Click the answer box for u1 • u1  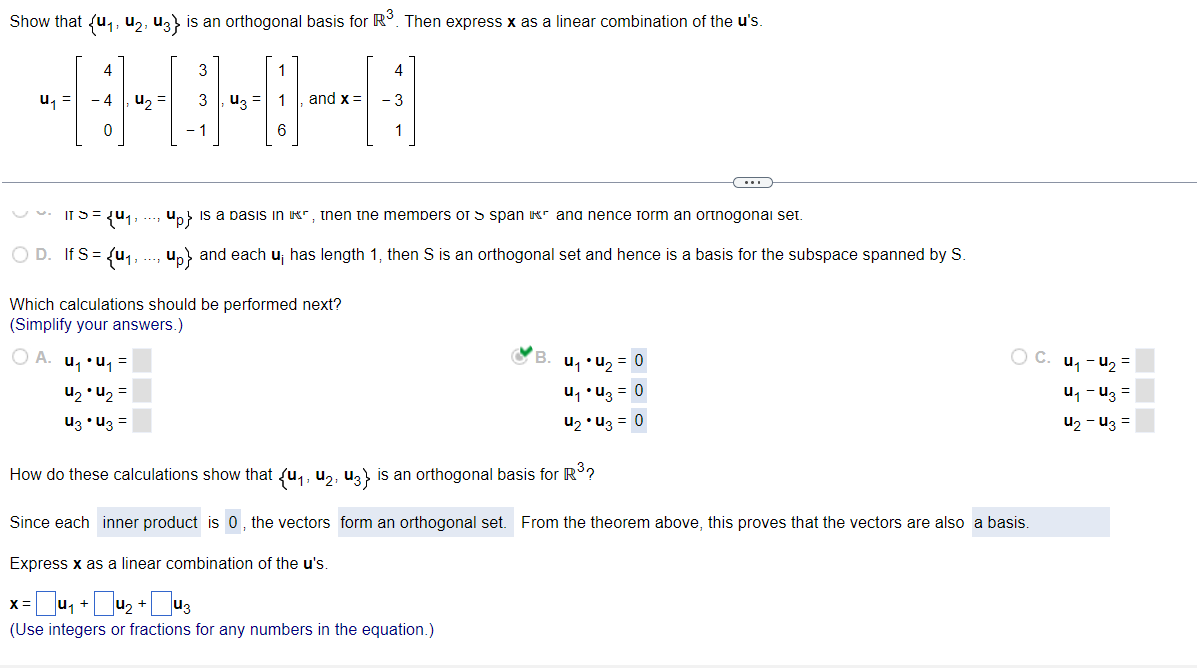140,360
